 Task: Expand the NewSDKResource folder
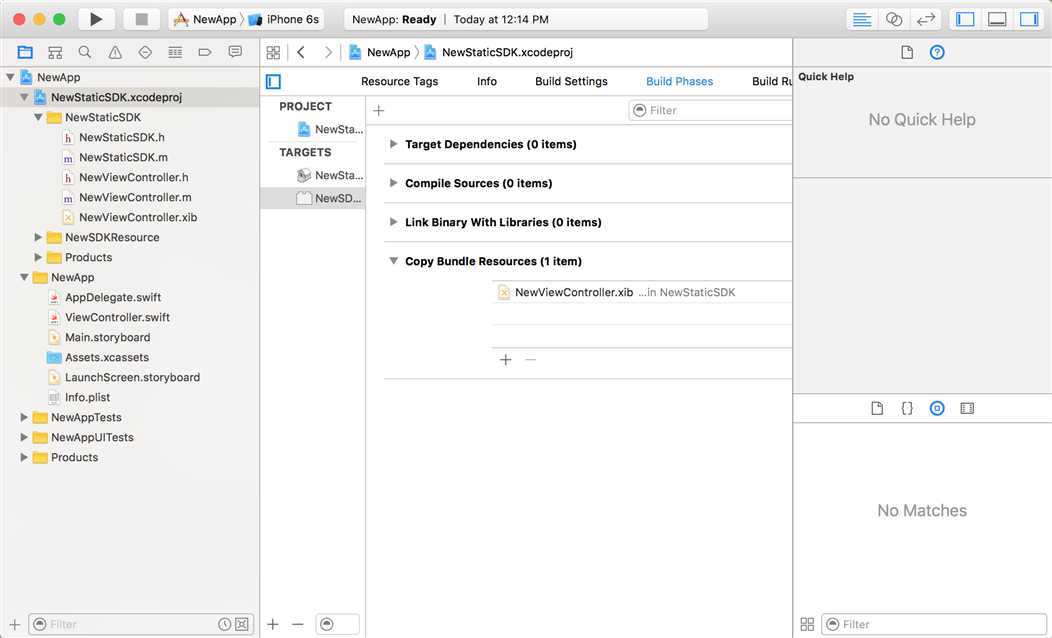(38, 237)
